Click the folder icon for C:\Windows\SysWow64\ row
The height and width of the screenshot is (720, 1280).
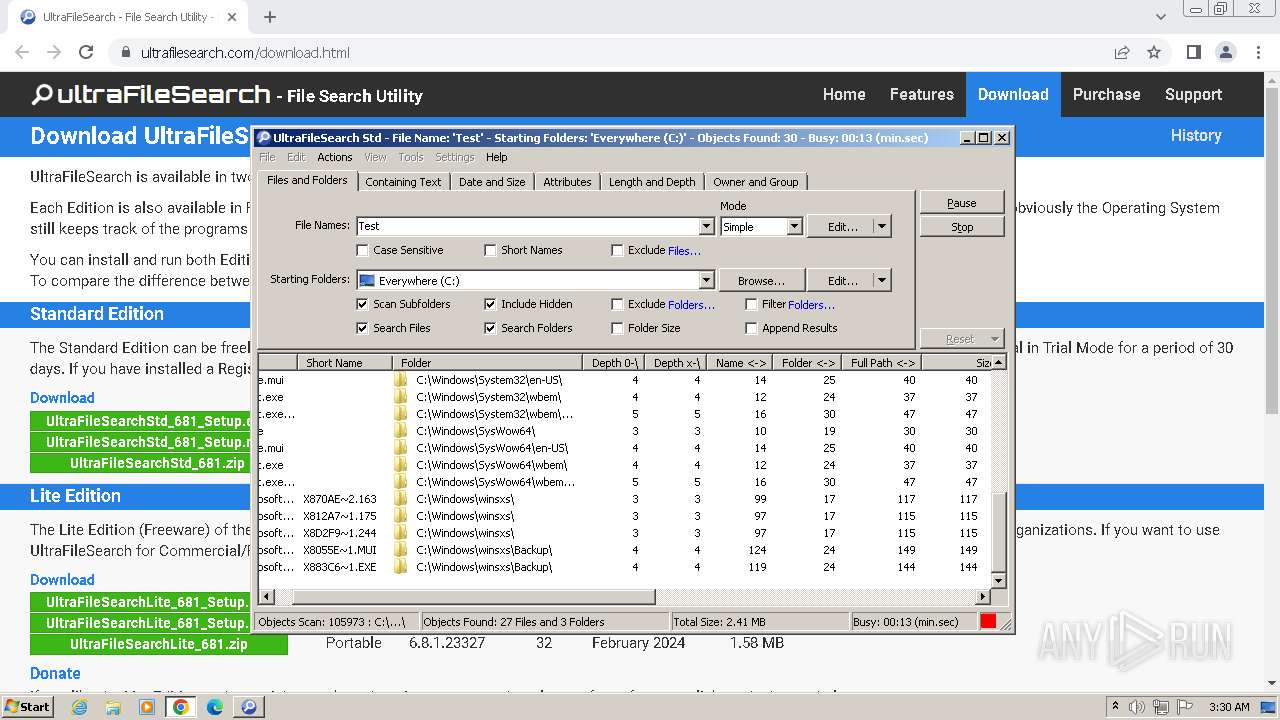[401, 431]
